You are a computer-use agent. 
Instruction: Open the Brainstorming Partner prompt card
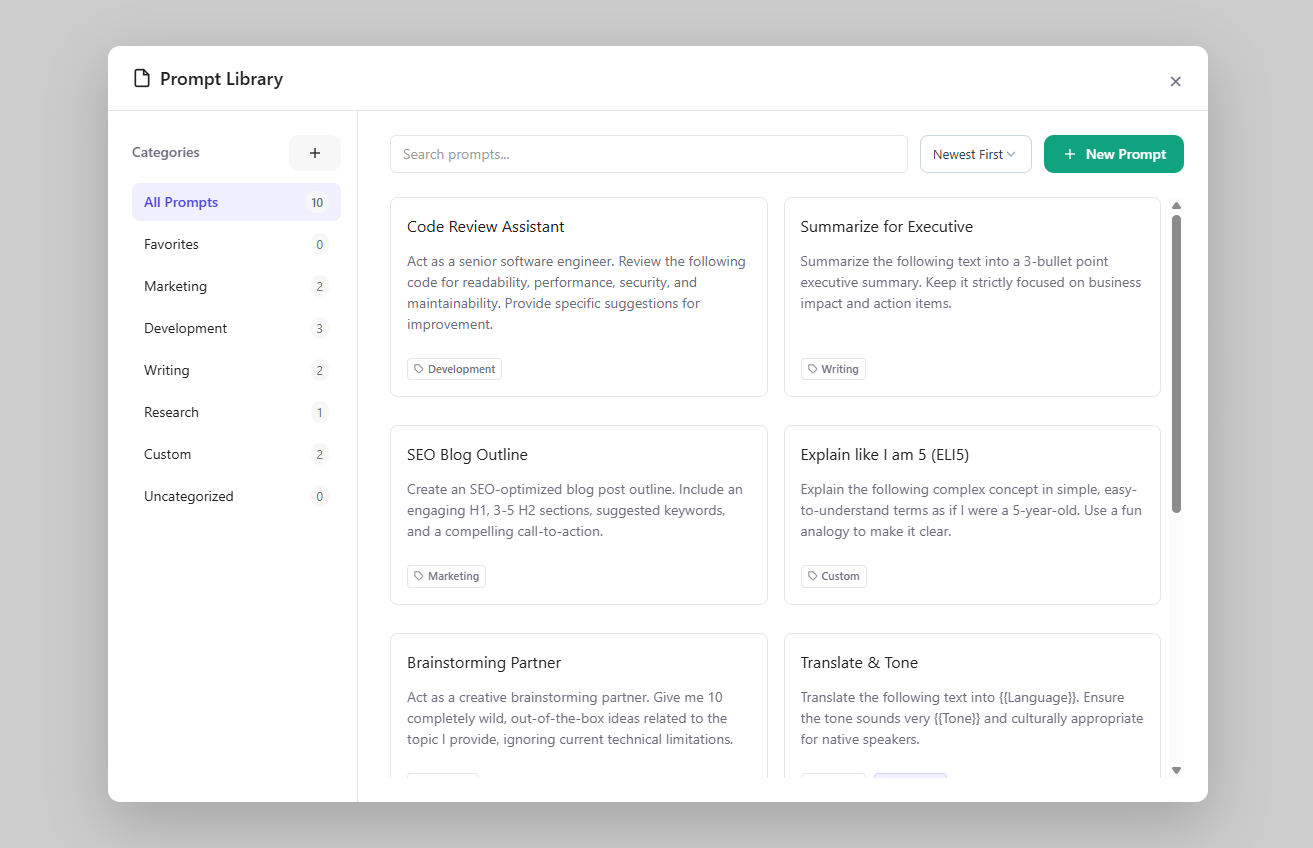click(x=579, y=705)
